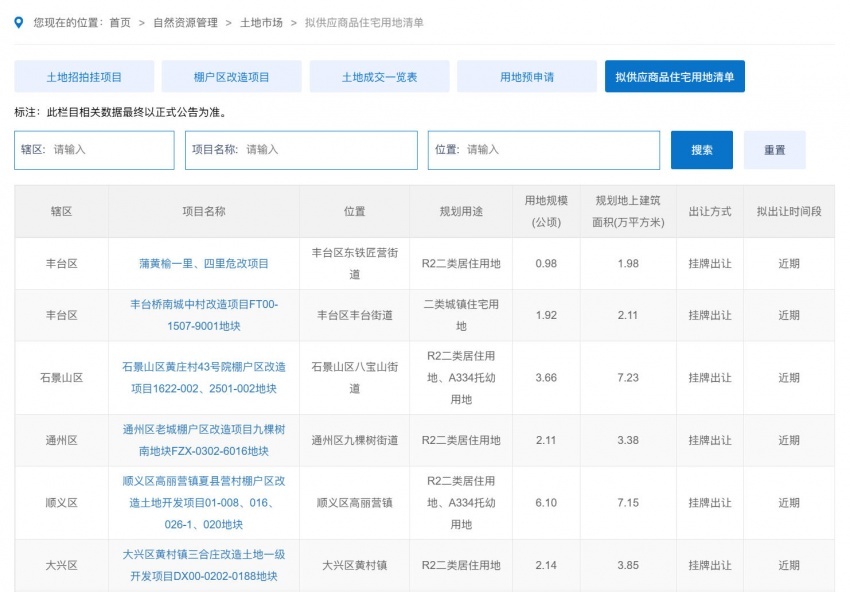Open 自然资源管理 breadcrumb link
The height and width of the screenshot is (592, 850).
point(182,22)
